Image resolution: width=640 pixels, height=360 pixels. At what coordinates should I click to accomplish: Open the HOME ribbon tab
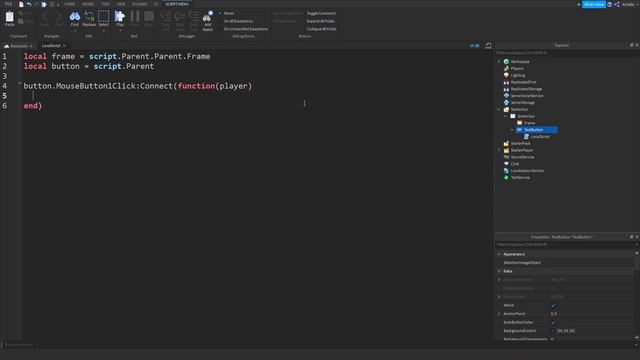pos(69,4)
